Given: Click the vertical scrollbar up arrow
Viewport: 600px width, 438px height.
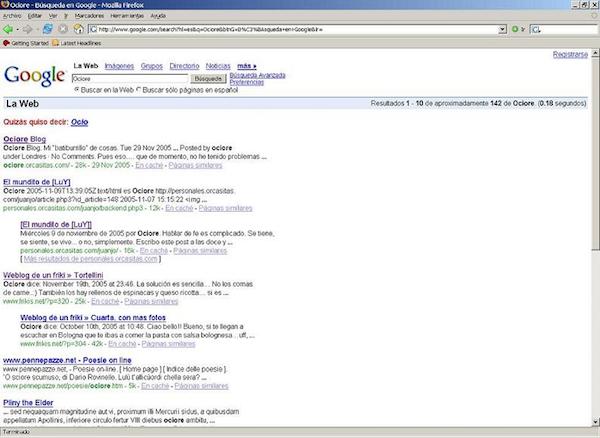Looking at the screenshot, I should (595, 54).
